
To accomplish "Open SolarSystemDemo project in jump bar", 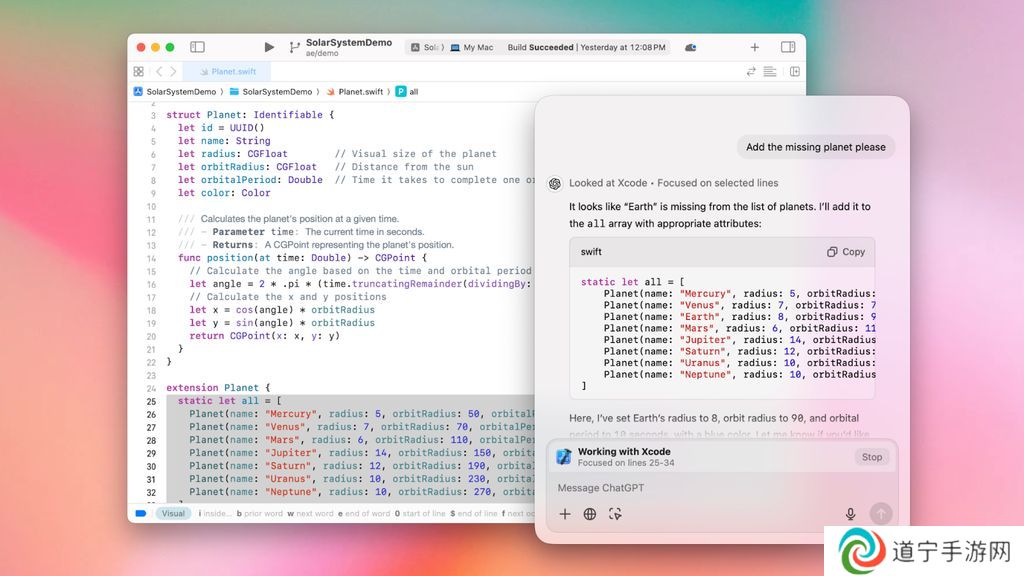I will tap(175, 92).
